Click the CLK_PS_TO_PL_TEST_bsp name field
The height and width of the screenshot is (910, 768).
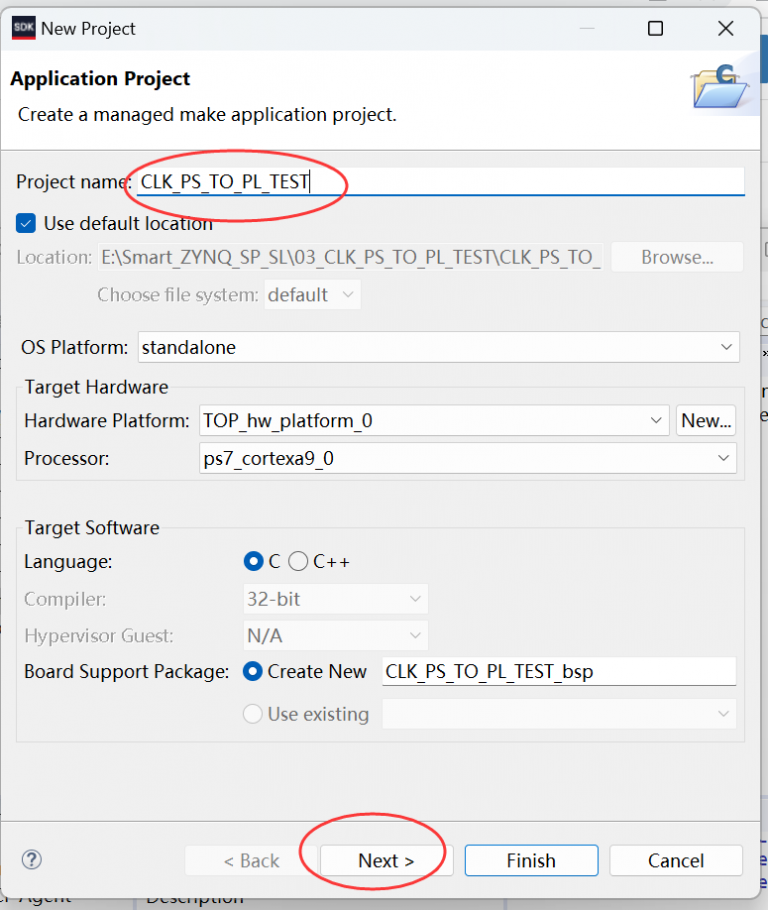[558, 672]
